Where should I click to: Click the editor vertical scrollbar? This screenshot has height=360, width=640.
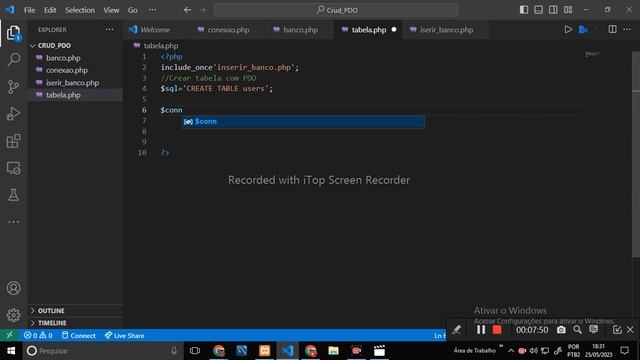click(x=636, y=154)
